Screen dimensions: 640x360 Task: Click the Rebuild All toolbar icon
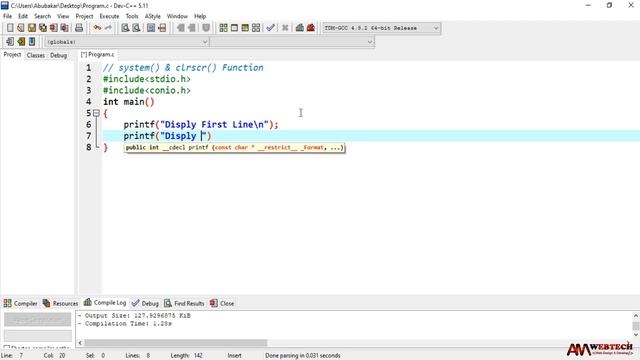(256, 28)
